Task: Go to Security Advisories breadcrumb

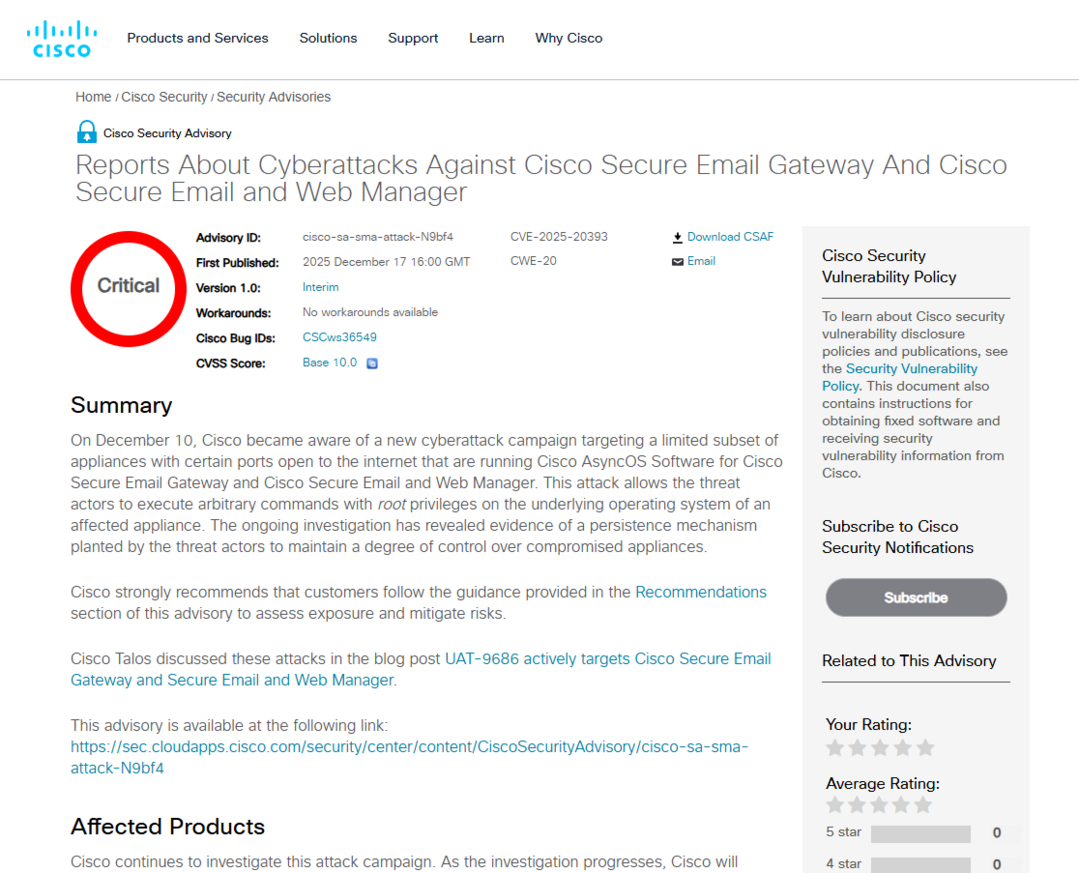Action: [273, 97]
